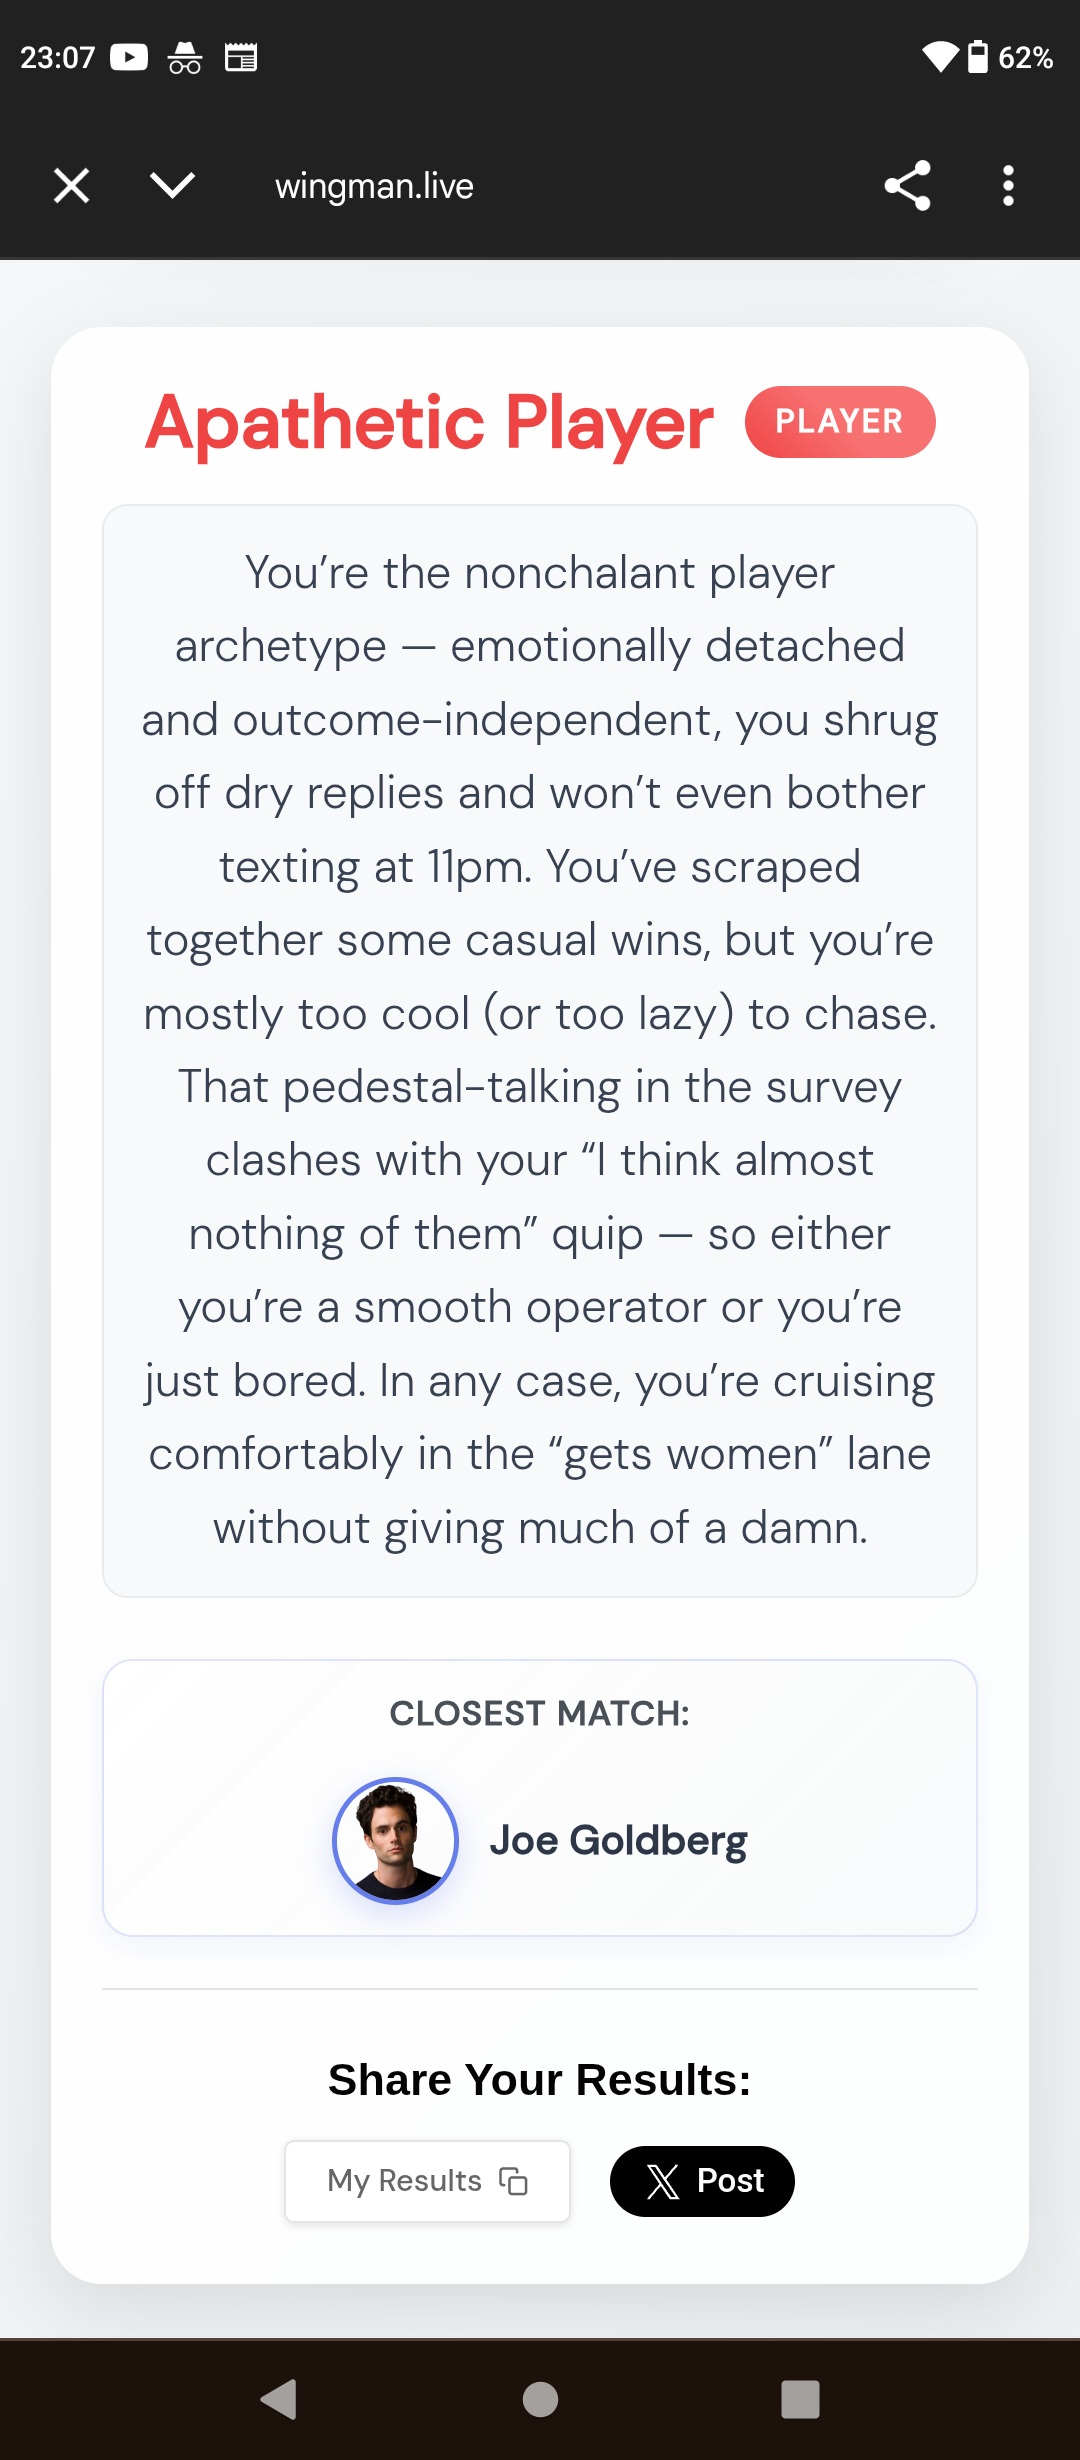Tap the Apathetic Player heading
The image size is (1080, 2460).
(429, 424)
